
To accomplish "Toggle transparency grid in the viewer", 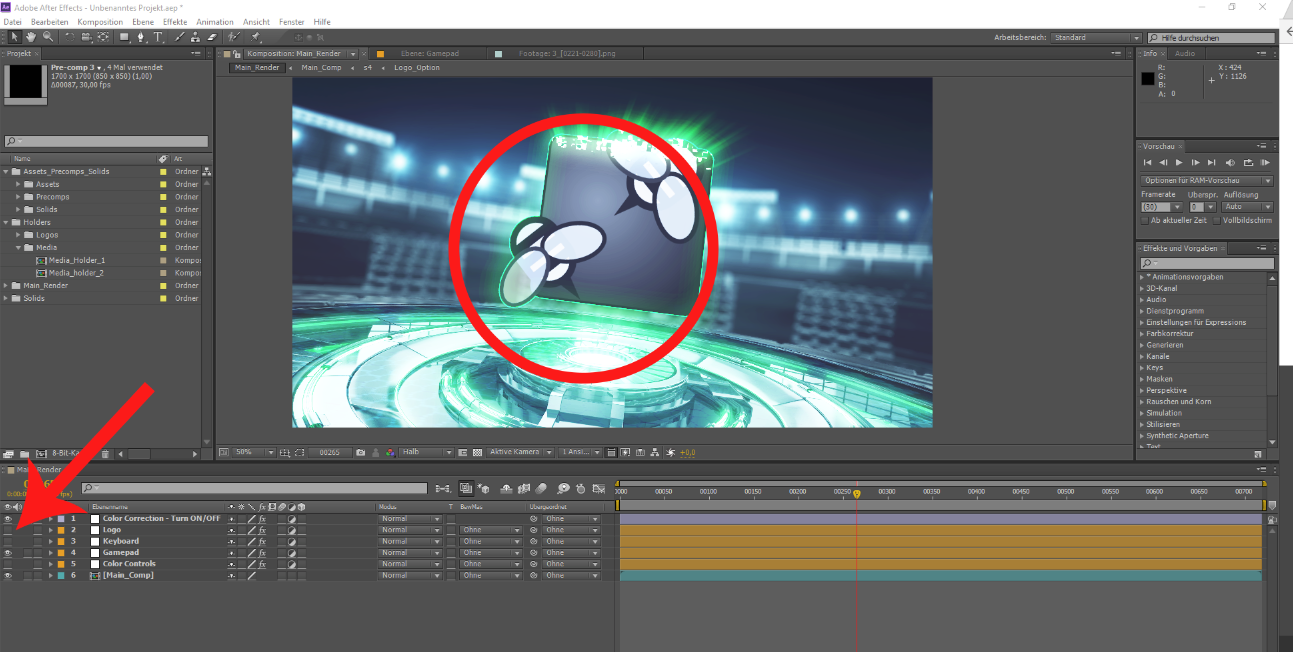I will [x=478, y=452].
